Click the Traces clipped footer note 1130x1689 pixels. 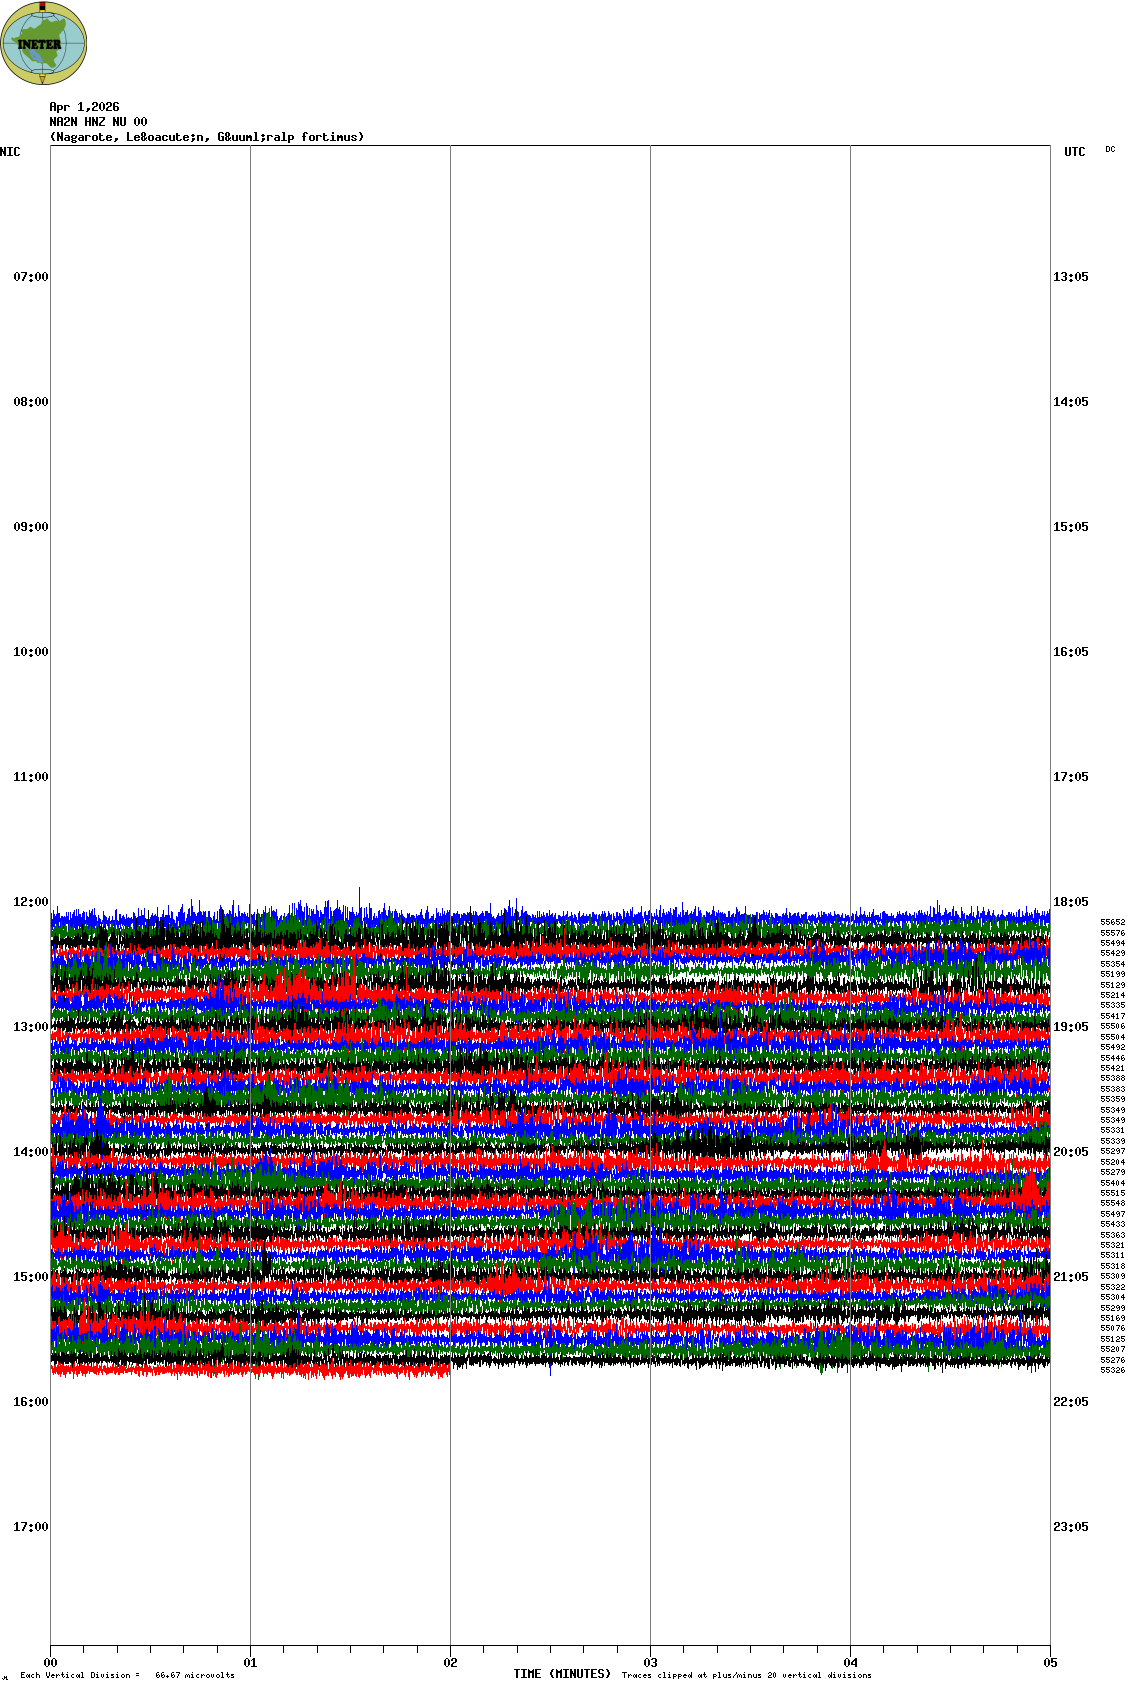tap(746, 1675)
